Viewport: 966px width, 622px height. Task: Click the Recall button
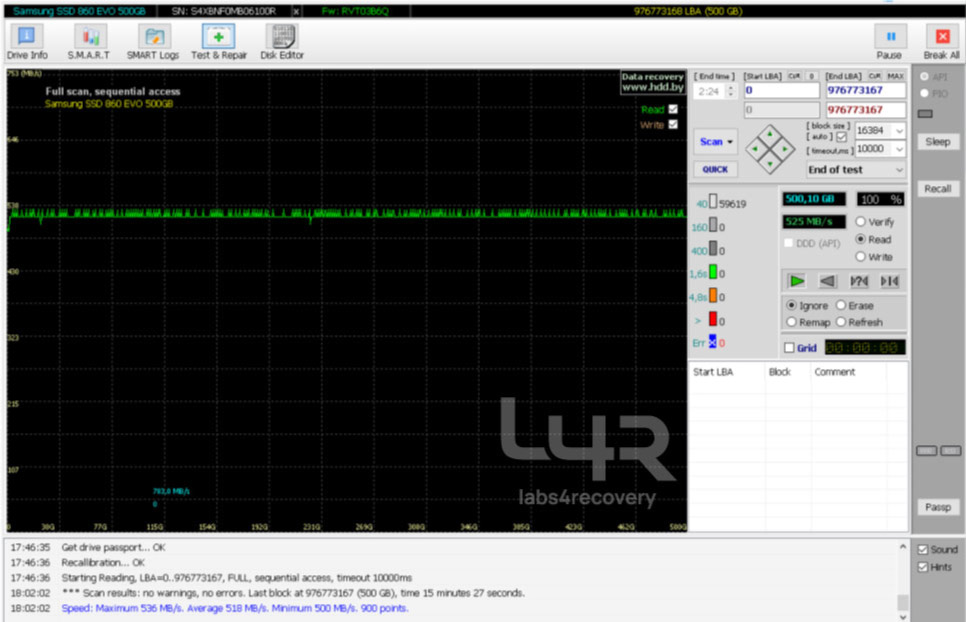click(x=938, y=189)
